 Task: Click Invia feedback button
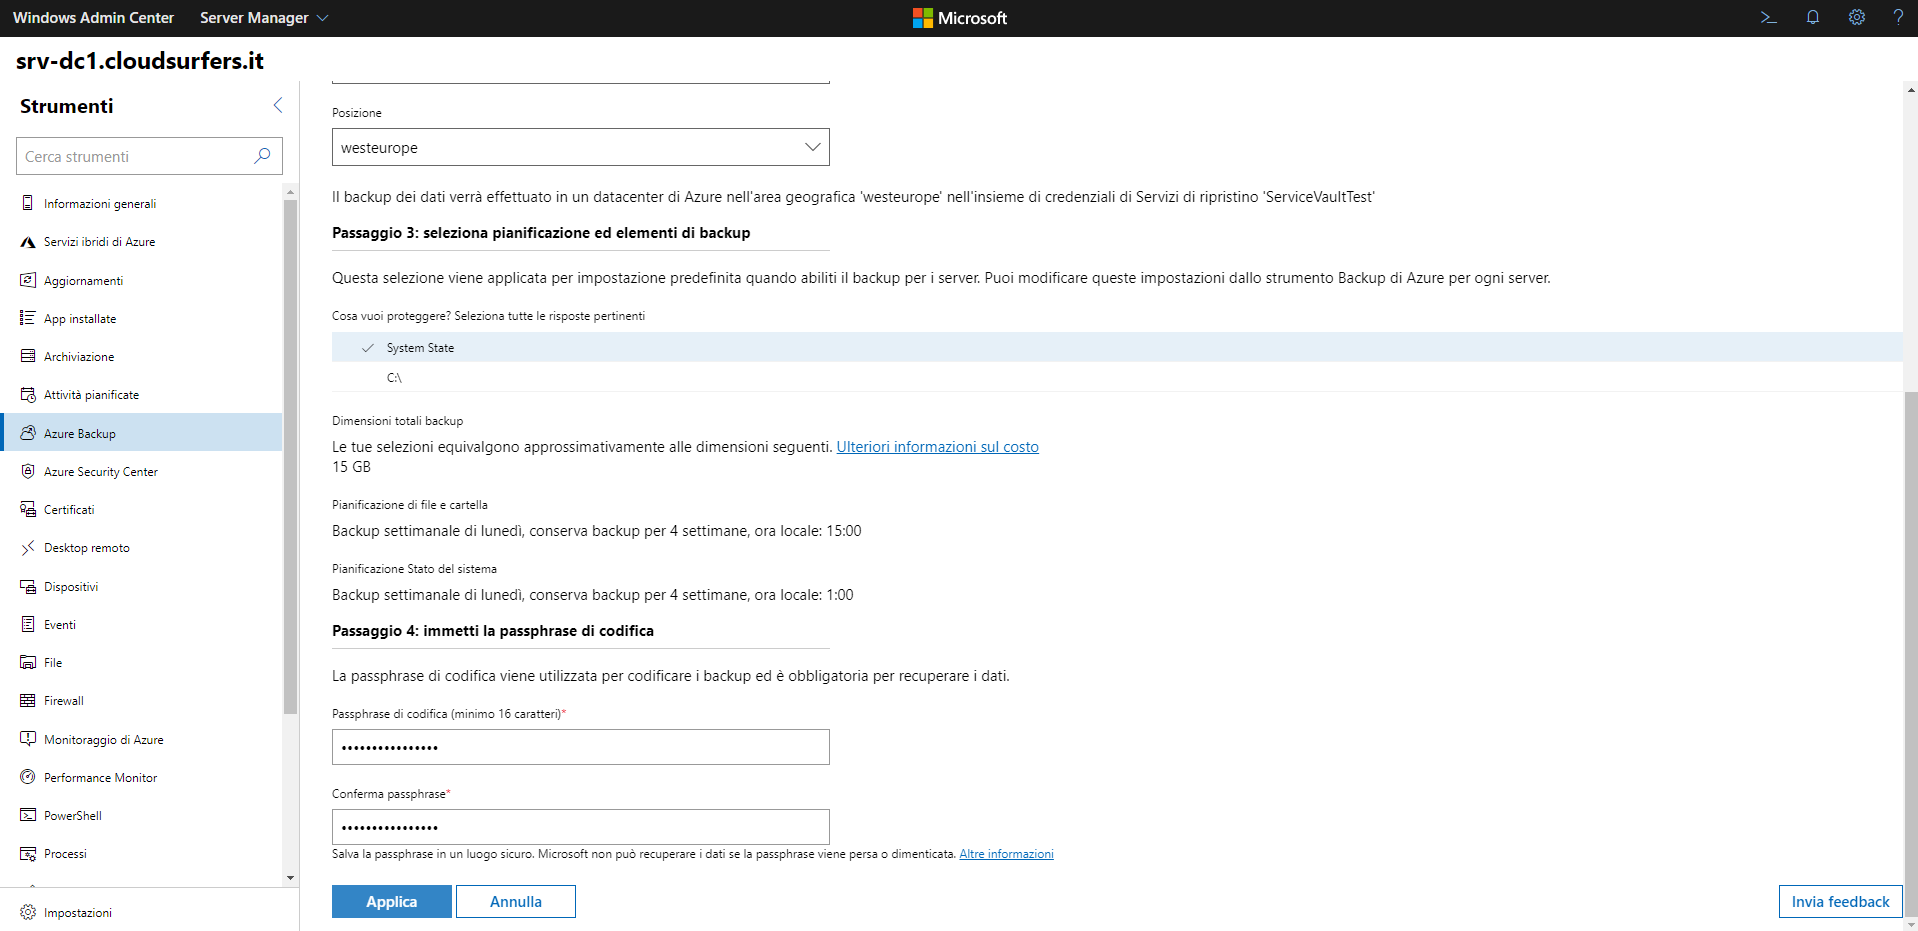(1840, 901)
